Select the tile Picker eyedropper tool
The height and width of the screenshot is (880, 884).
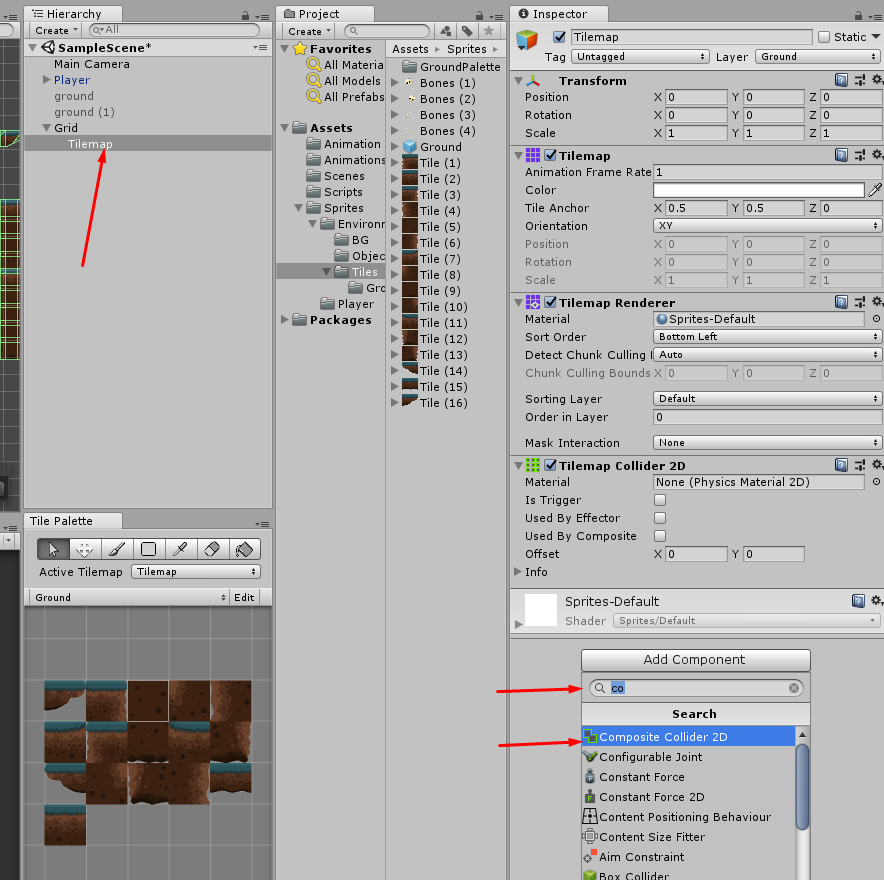pyautogui.click(x=178, y=548)
